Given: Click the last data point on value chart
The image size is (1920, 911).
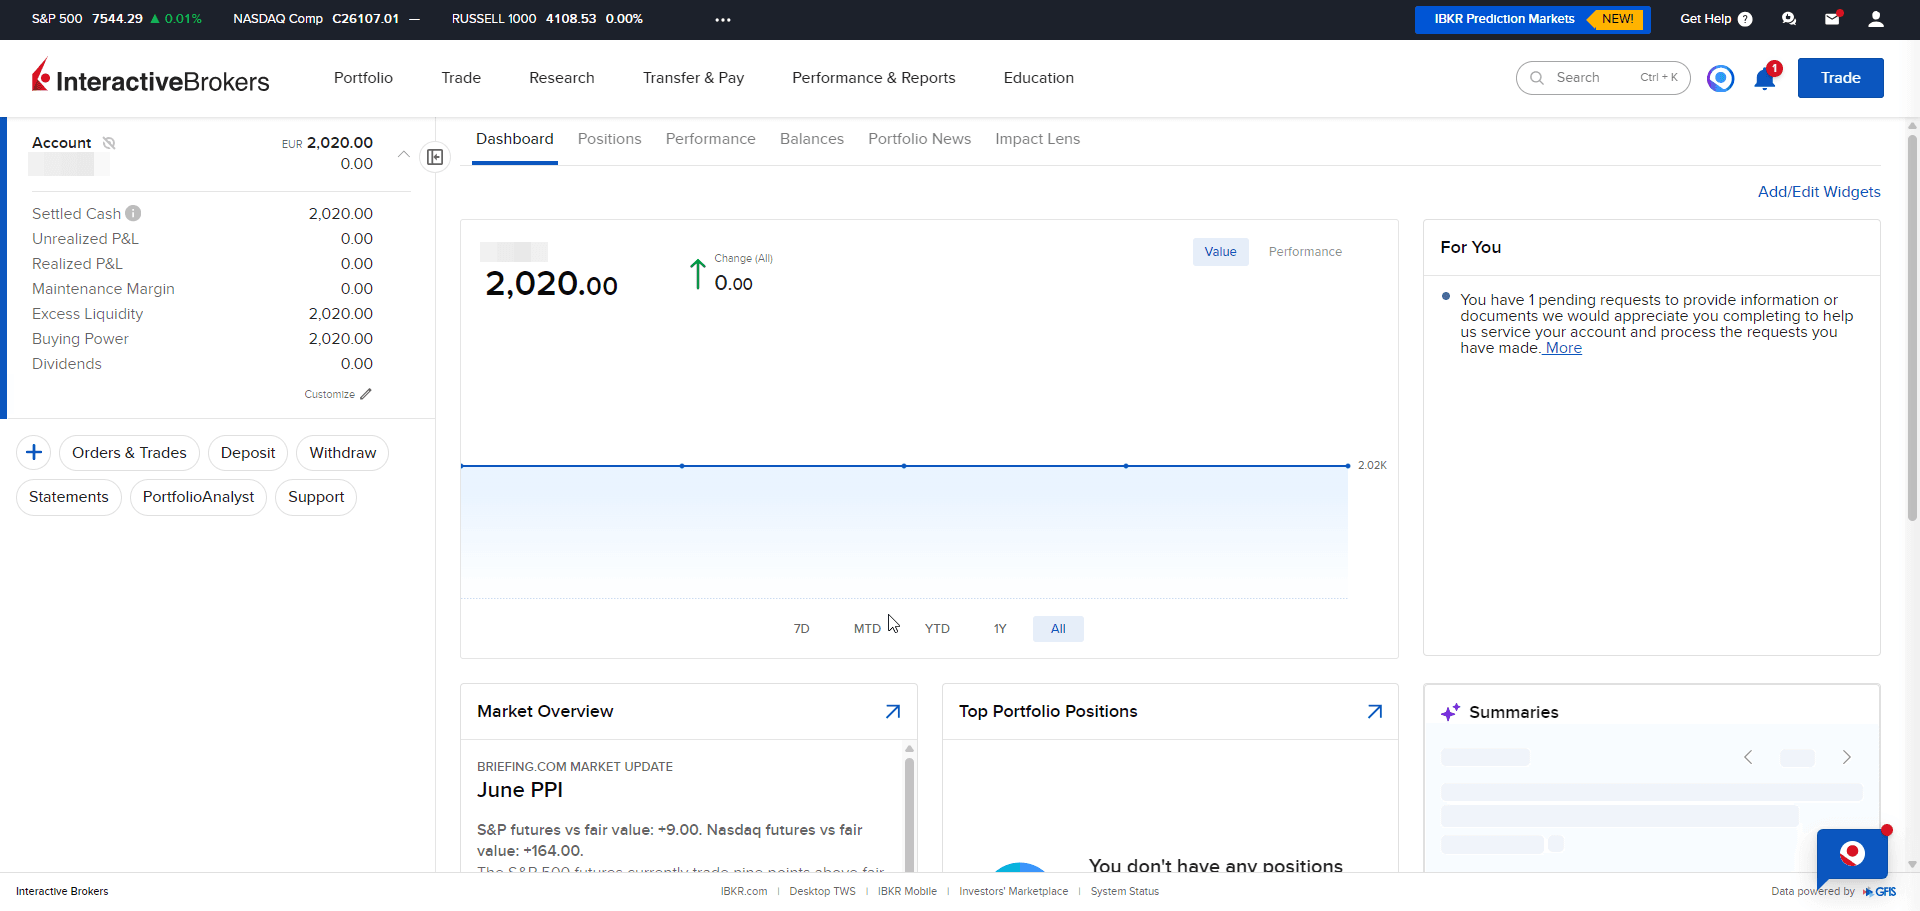Looking at the screenshot, I should point(1348,466).
